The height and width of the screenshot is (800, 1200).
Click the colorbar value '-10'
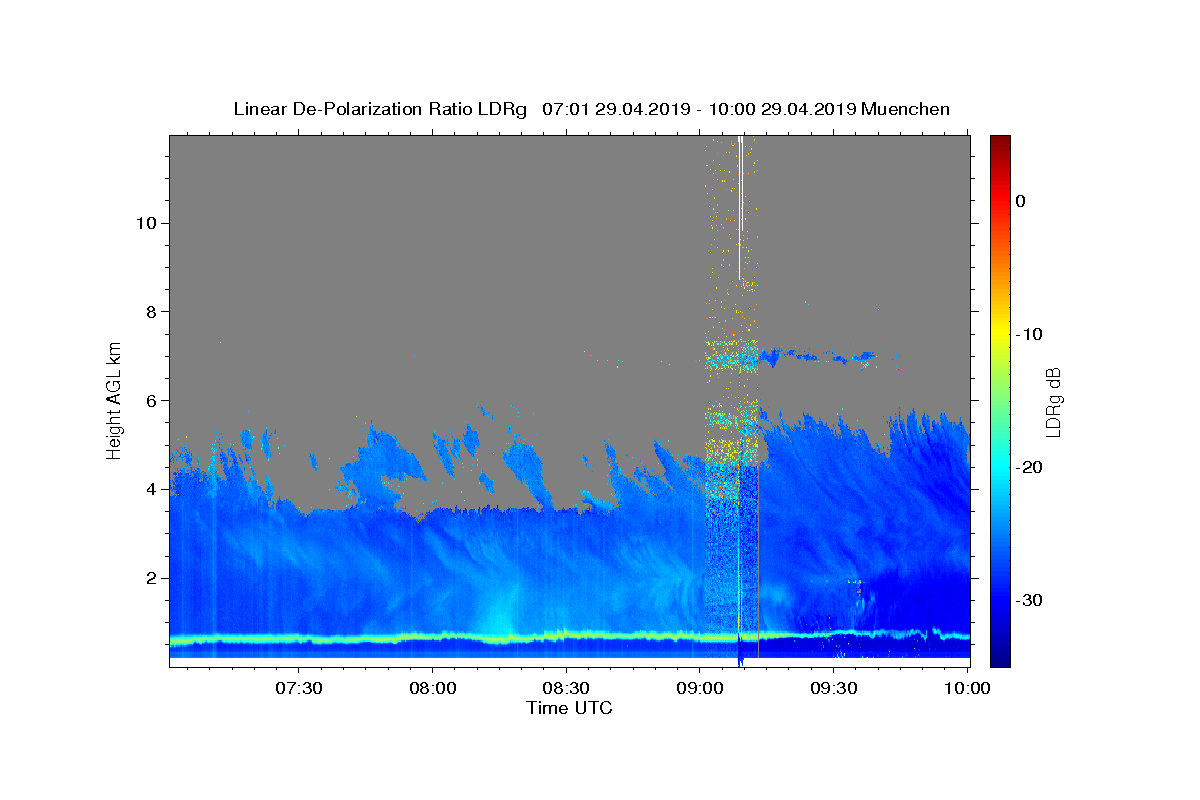[x=1030, y=334]
